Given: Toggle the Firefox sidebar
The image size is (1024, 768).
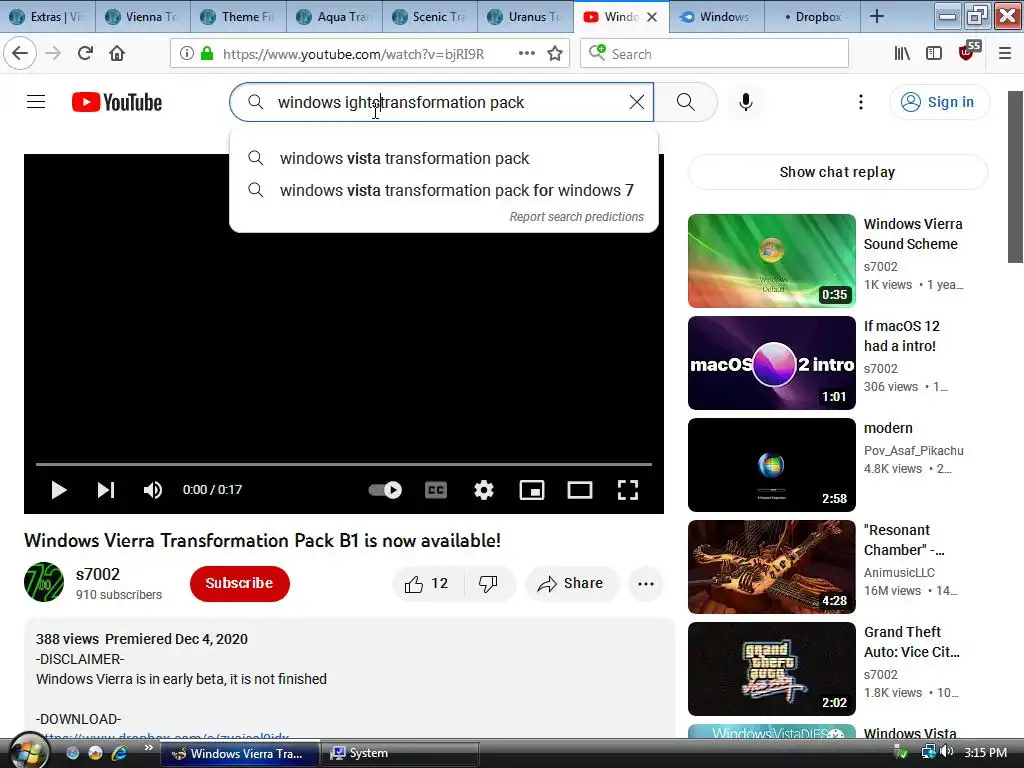Looking at the screenshot, I should (934, 54).
